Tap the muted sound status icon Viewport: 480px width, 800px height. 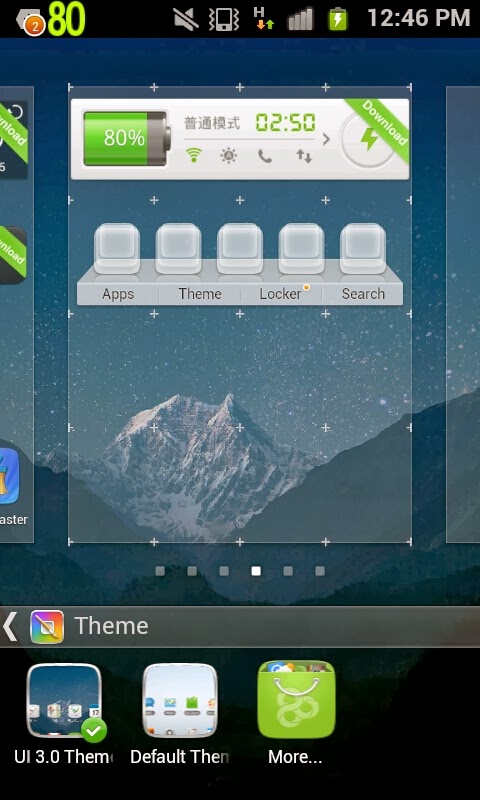pos(186,19)
